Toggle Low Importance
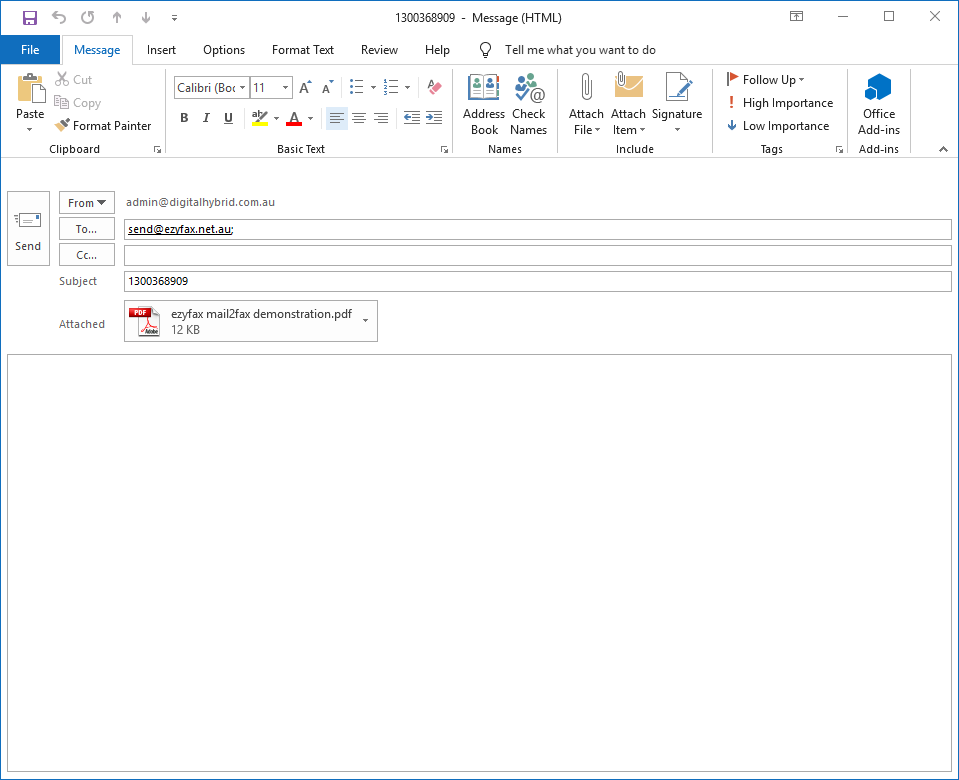 pyautogui.click(x=778, y=126)
